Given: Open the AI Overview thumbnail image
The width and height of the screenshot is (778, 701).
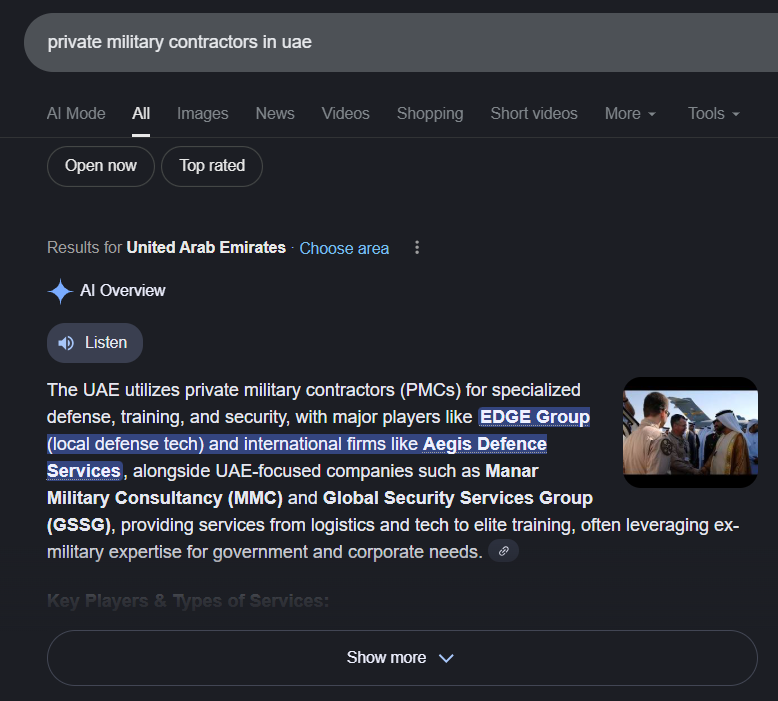Looking at the screenshot, I should [690, 432].
